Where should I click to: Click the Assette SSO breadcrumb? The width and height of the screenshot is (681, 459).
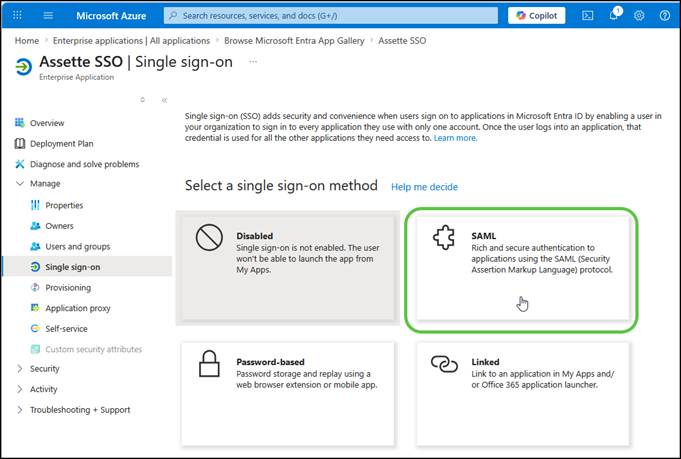[402, 41]
